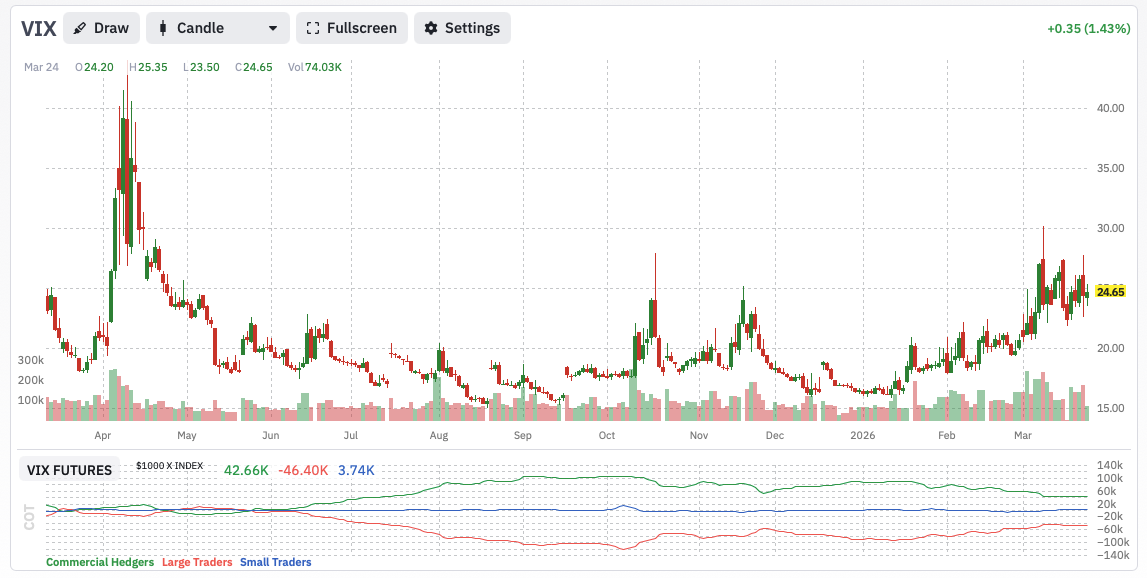Click the VIX FUTURES label
The width and height of the screenshot is (1147, 578).
(x=69, y=470)
